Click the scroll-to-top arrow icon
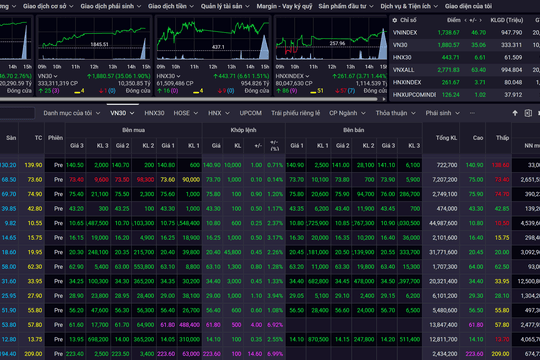 (x=515, y=113)
